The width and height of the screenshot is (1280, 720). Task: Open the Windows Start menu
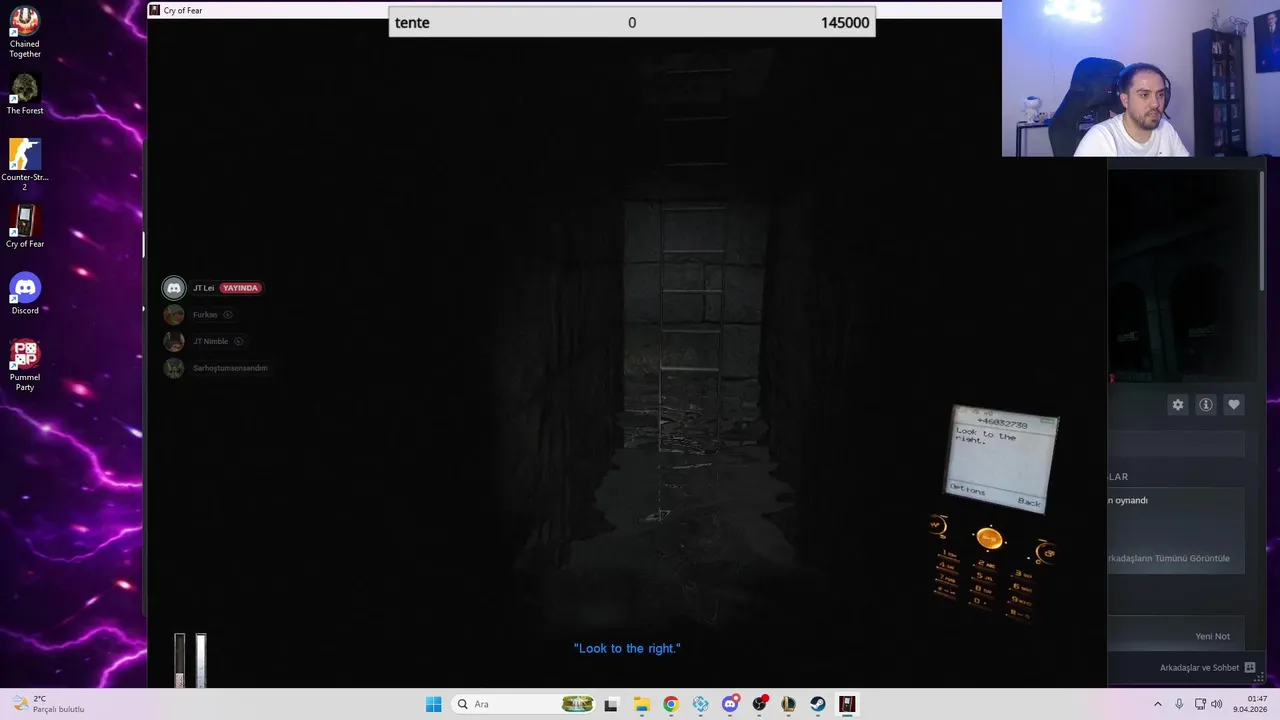point(433,704)
